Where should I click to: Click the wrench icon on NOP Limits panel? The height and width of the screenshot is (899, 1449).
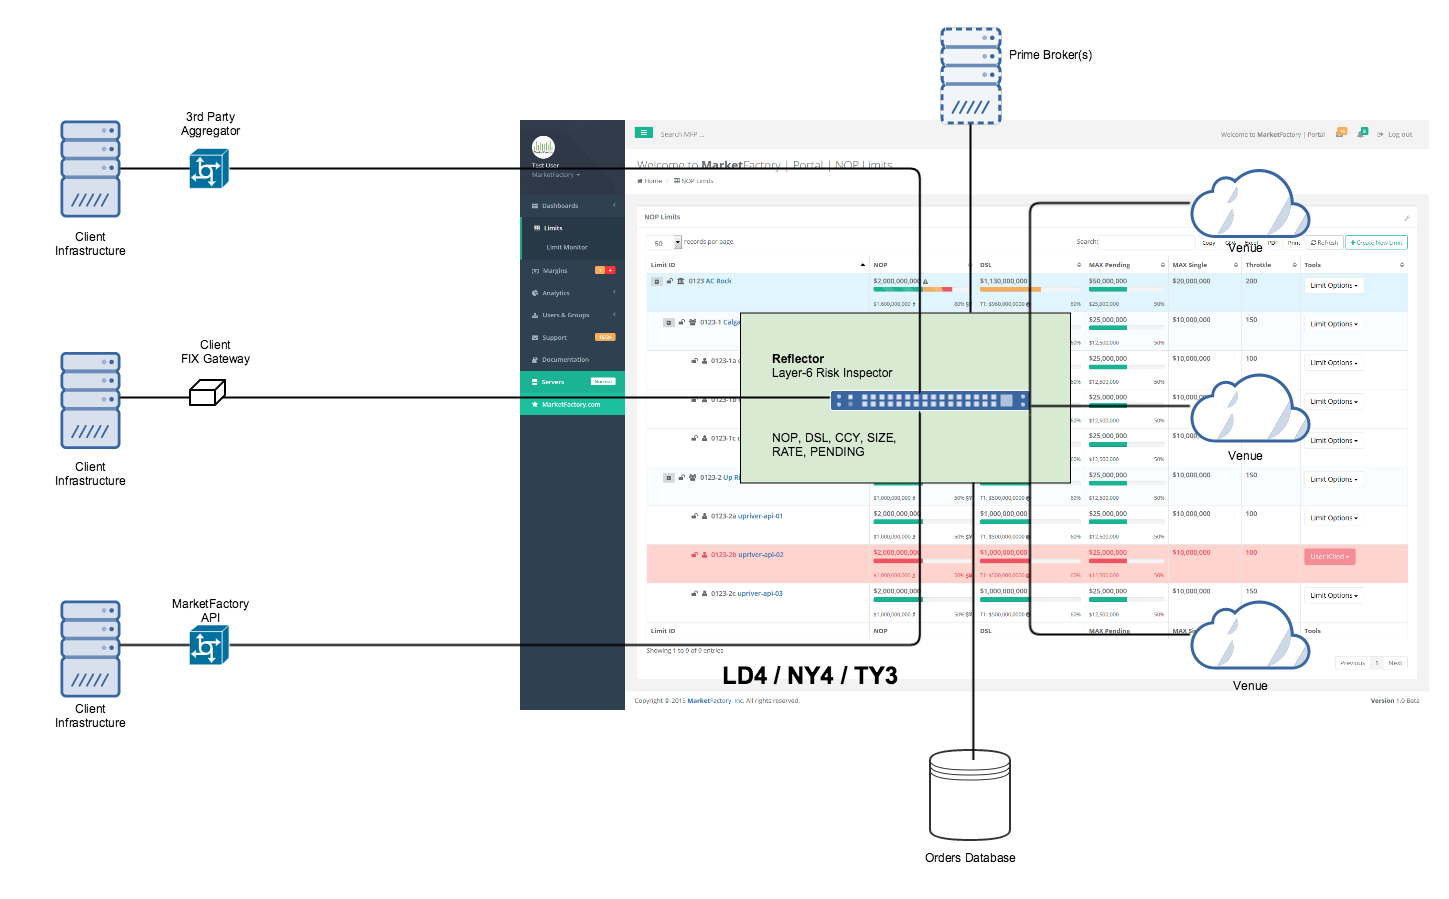tap(1406, 217)
